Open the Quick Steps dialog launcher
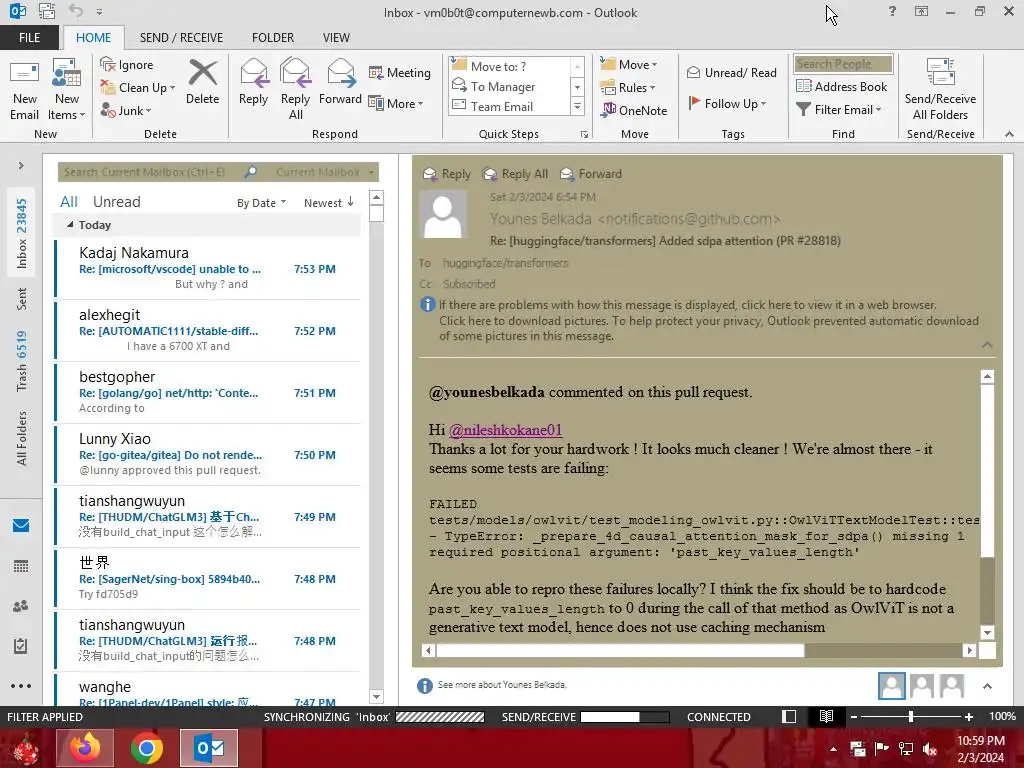 click(x=584, y=135)
